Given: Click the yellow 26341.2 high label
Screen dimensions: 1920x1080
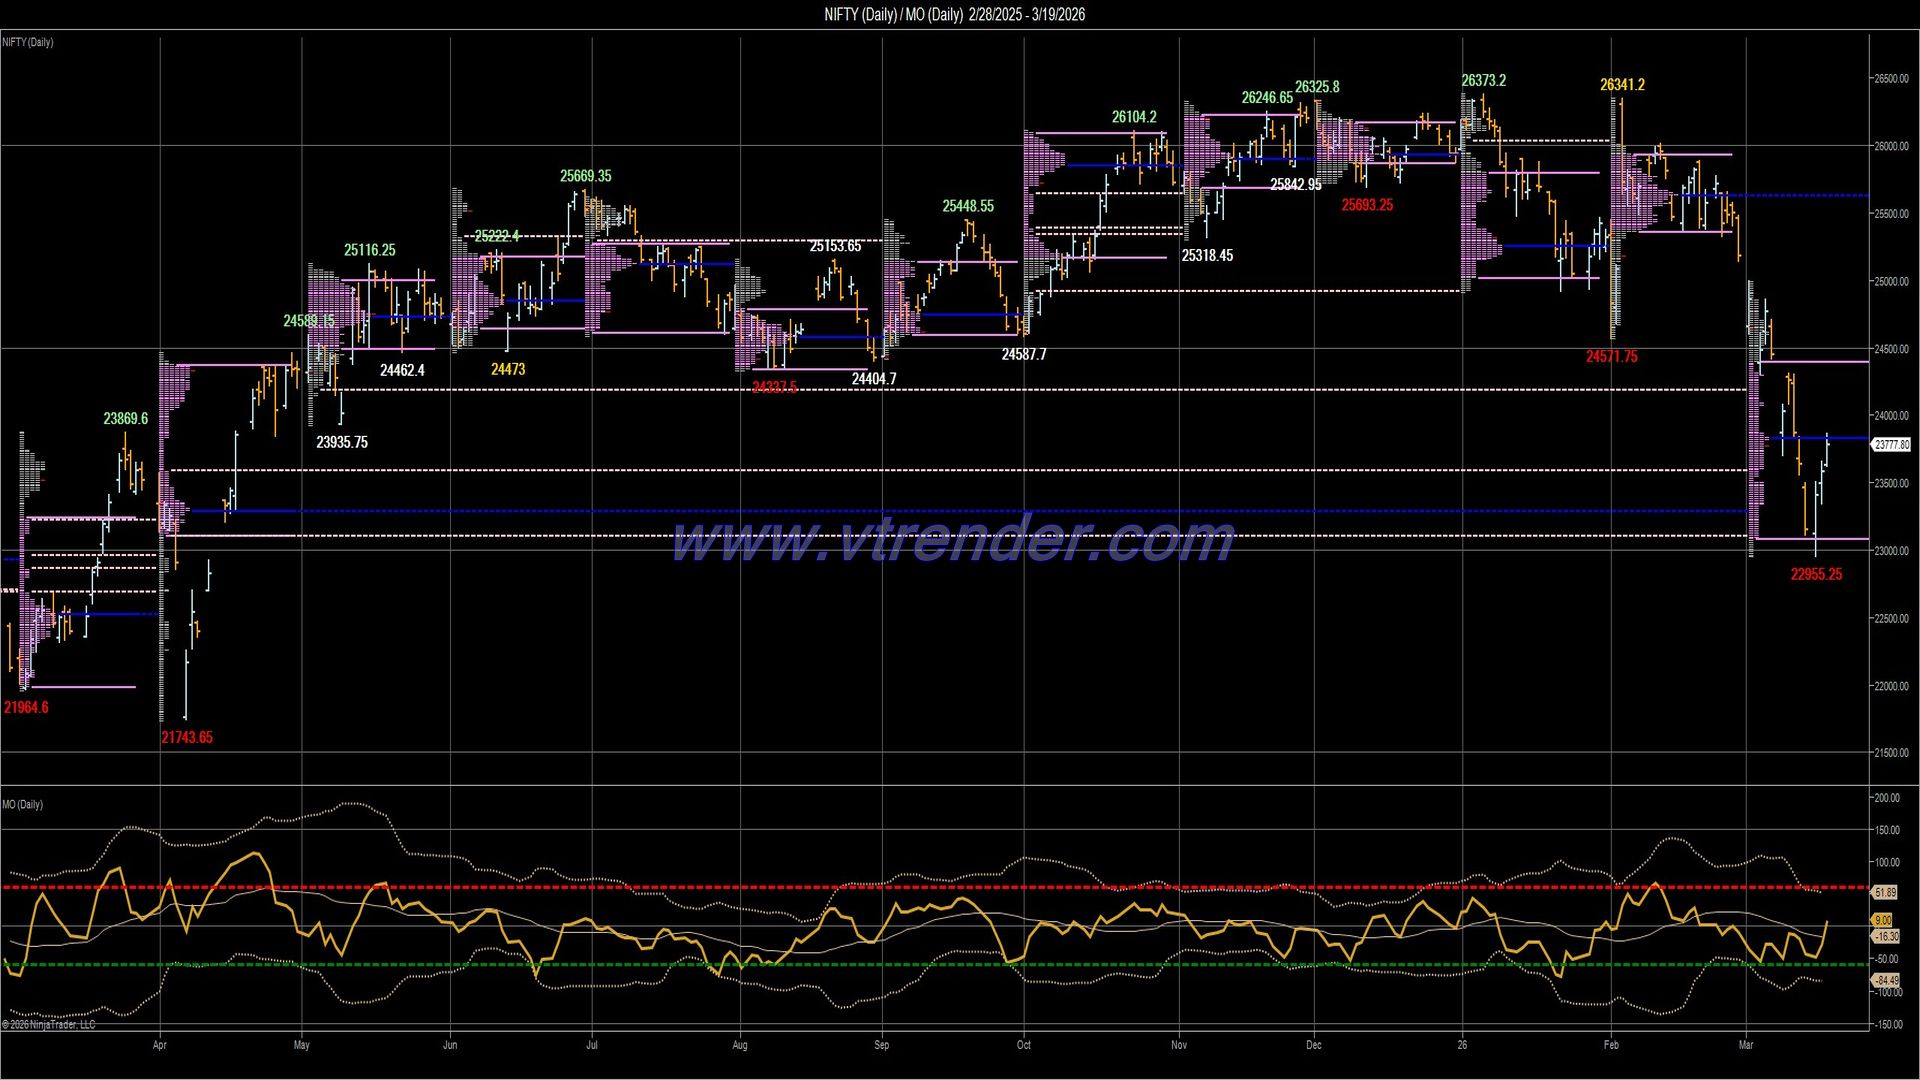Looking at the screenshot, I should [x=1621, y=86].
